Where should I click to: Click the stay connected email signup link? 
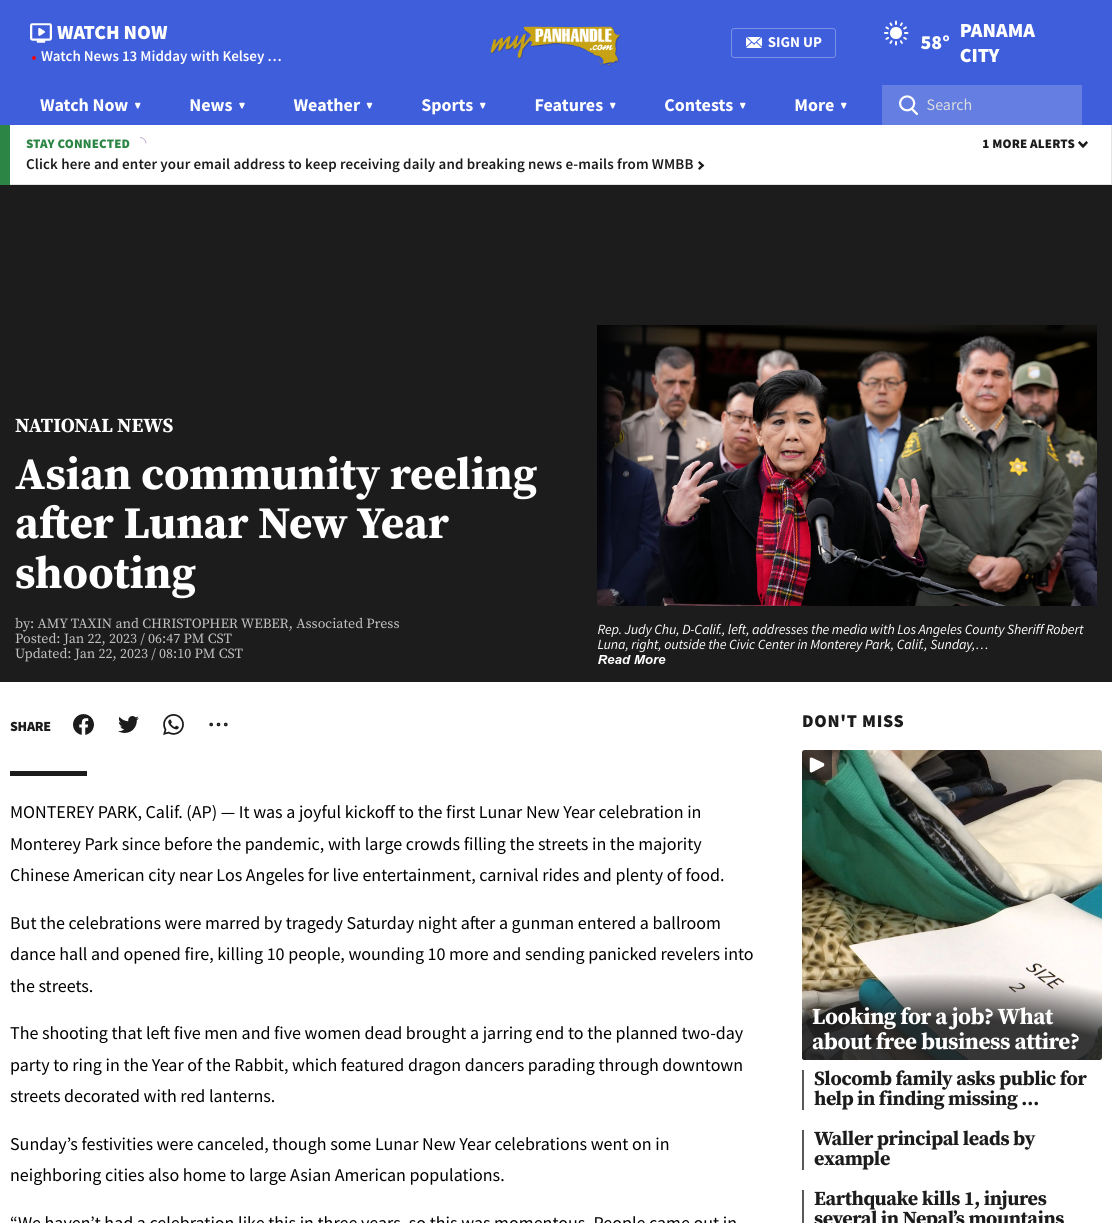coord(365,164)
